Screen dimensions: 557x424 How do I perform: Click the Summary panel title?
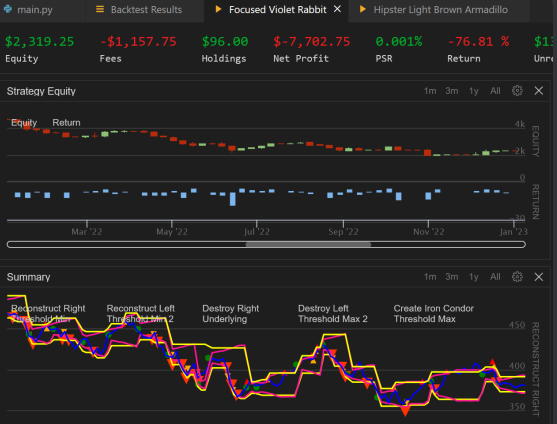pos(28,277)
